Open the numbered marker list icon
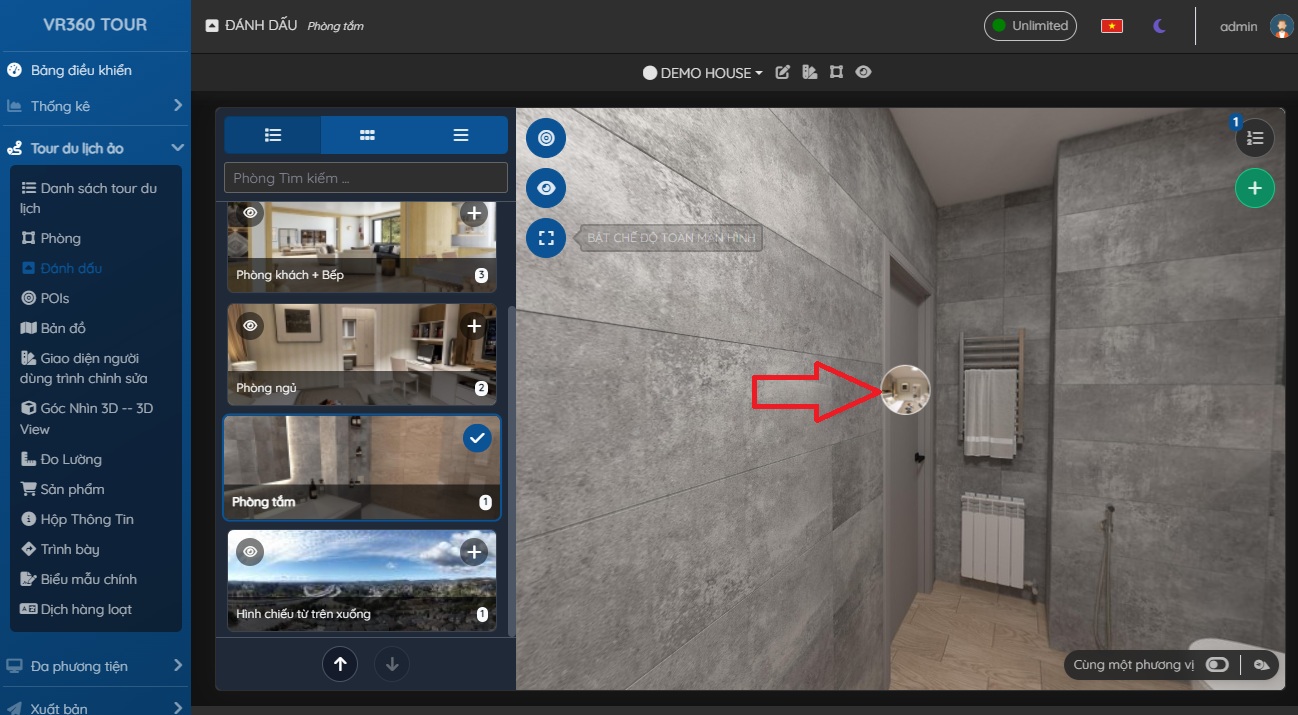This screenshot has height=715, width=1298. pos(1255,138)
